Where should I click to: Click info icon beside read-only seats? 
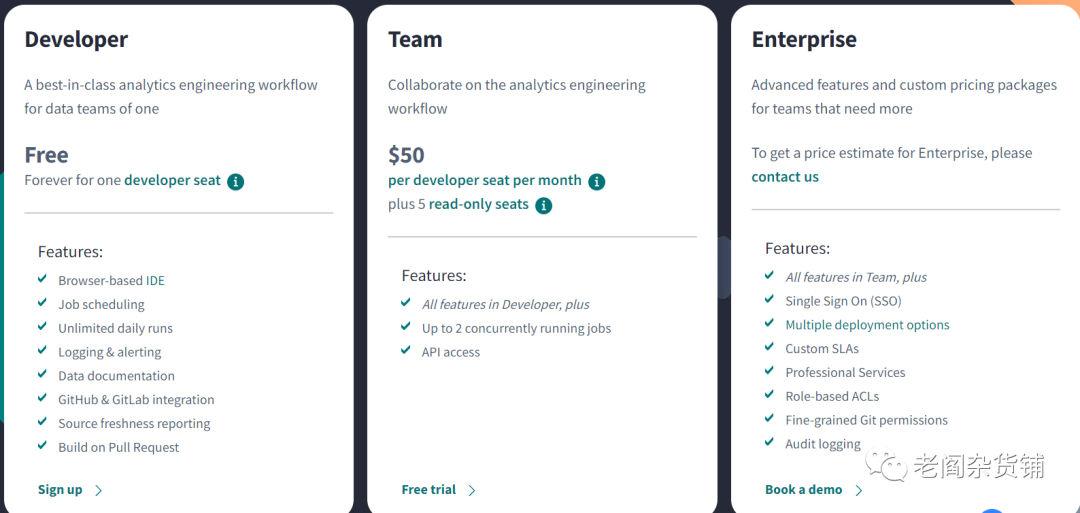[x=544, y=205]
